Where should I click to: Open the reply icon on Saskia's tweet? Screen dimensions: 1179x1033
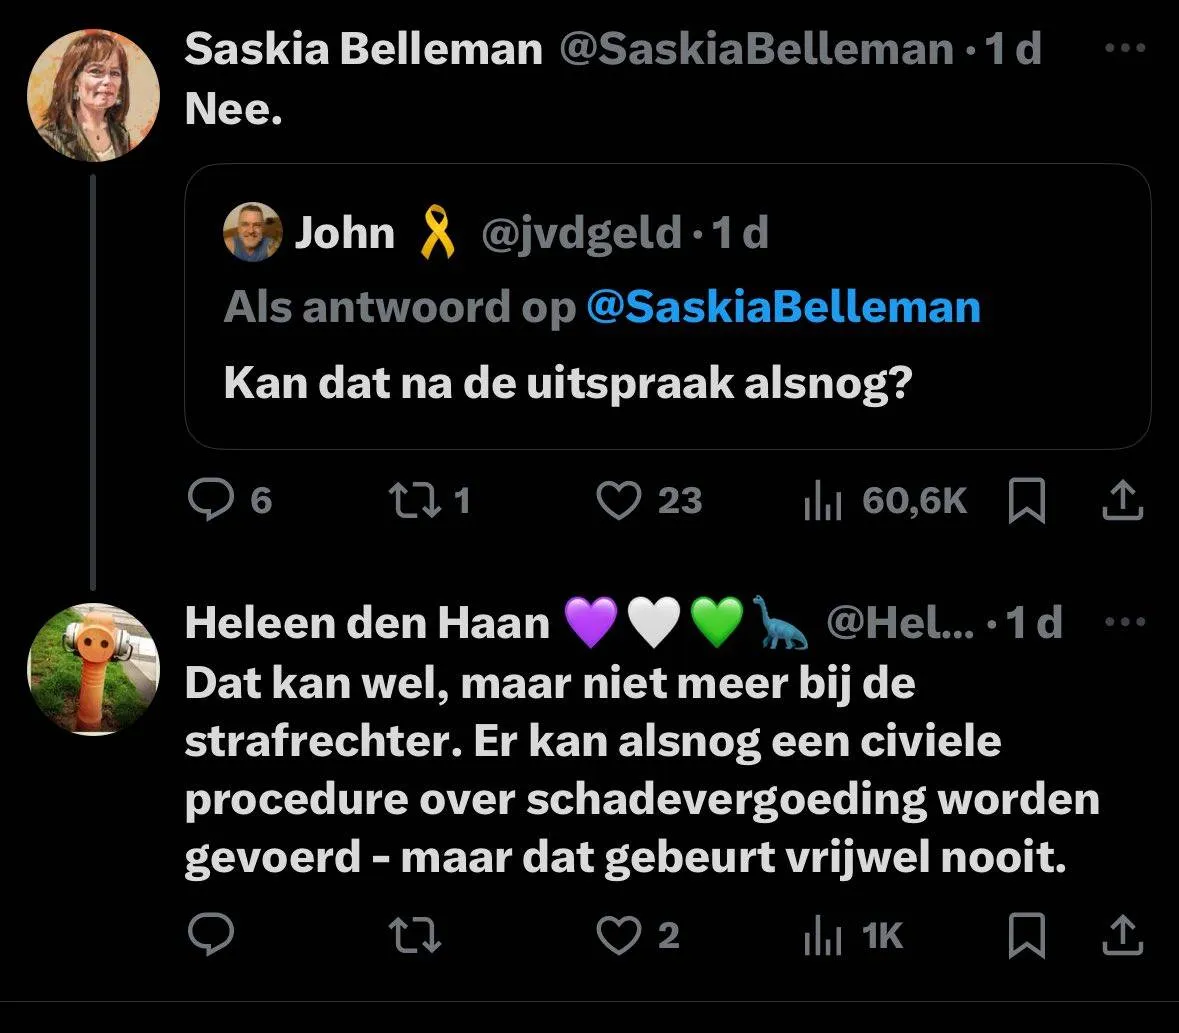(x=211, y=502)
